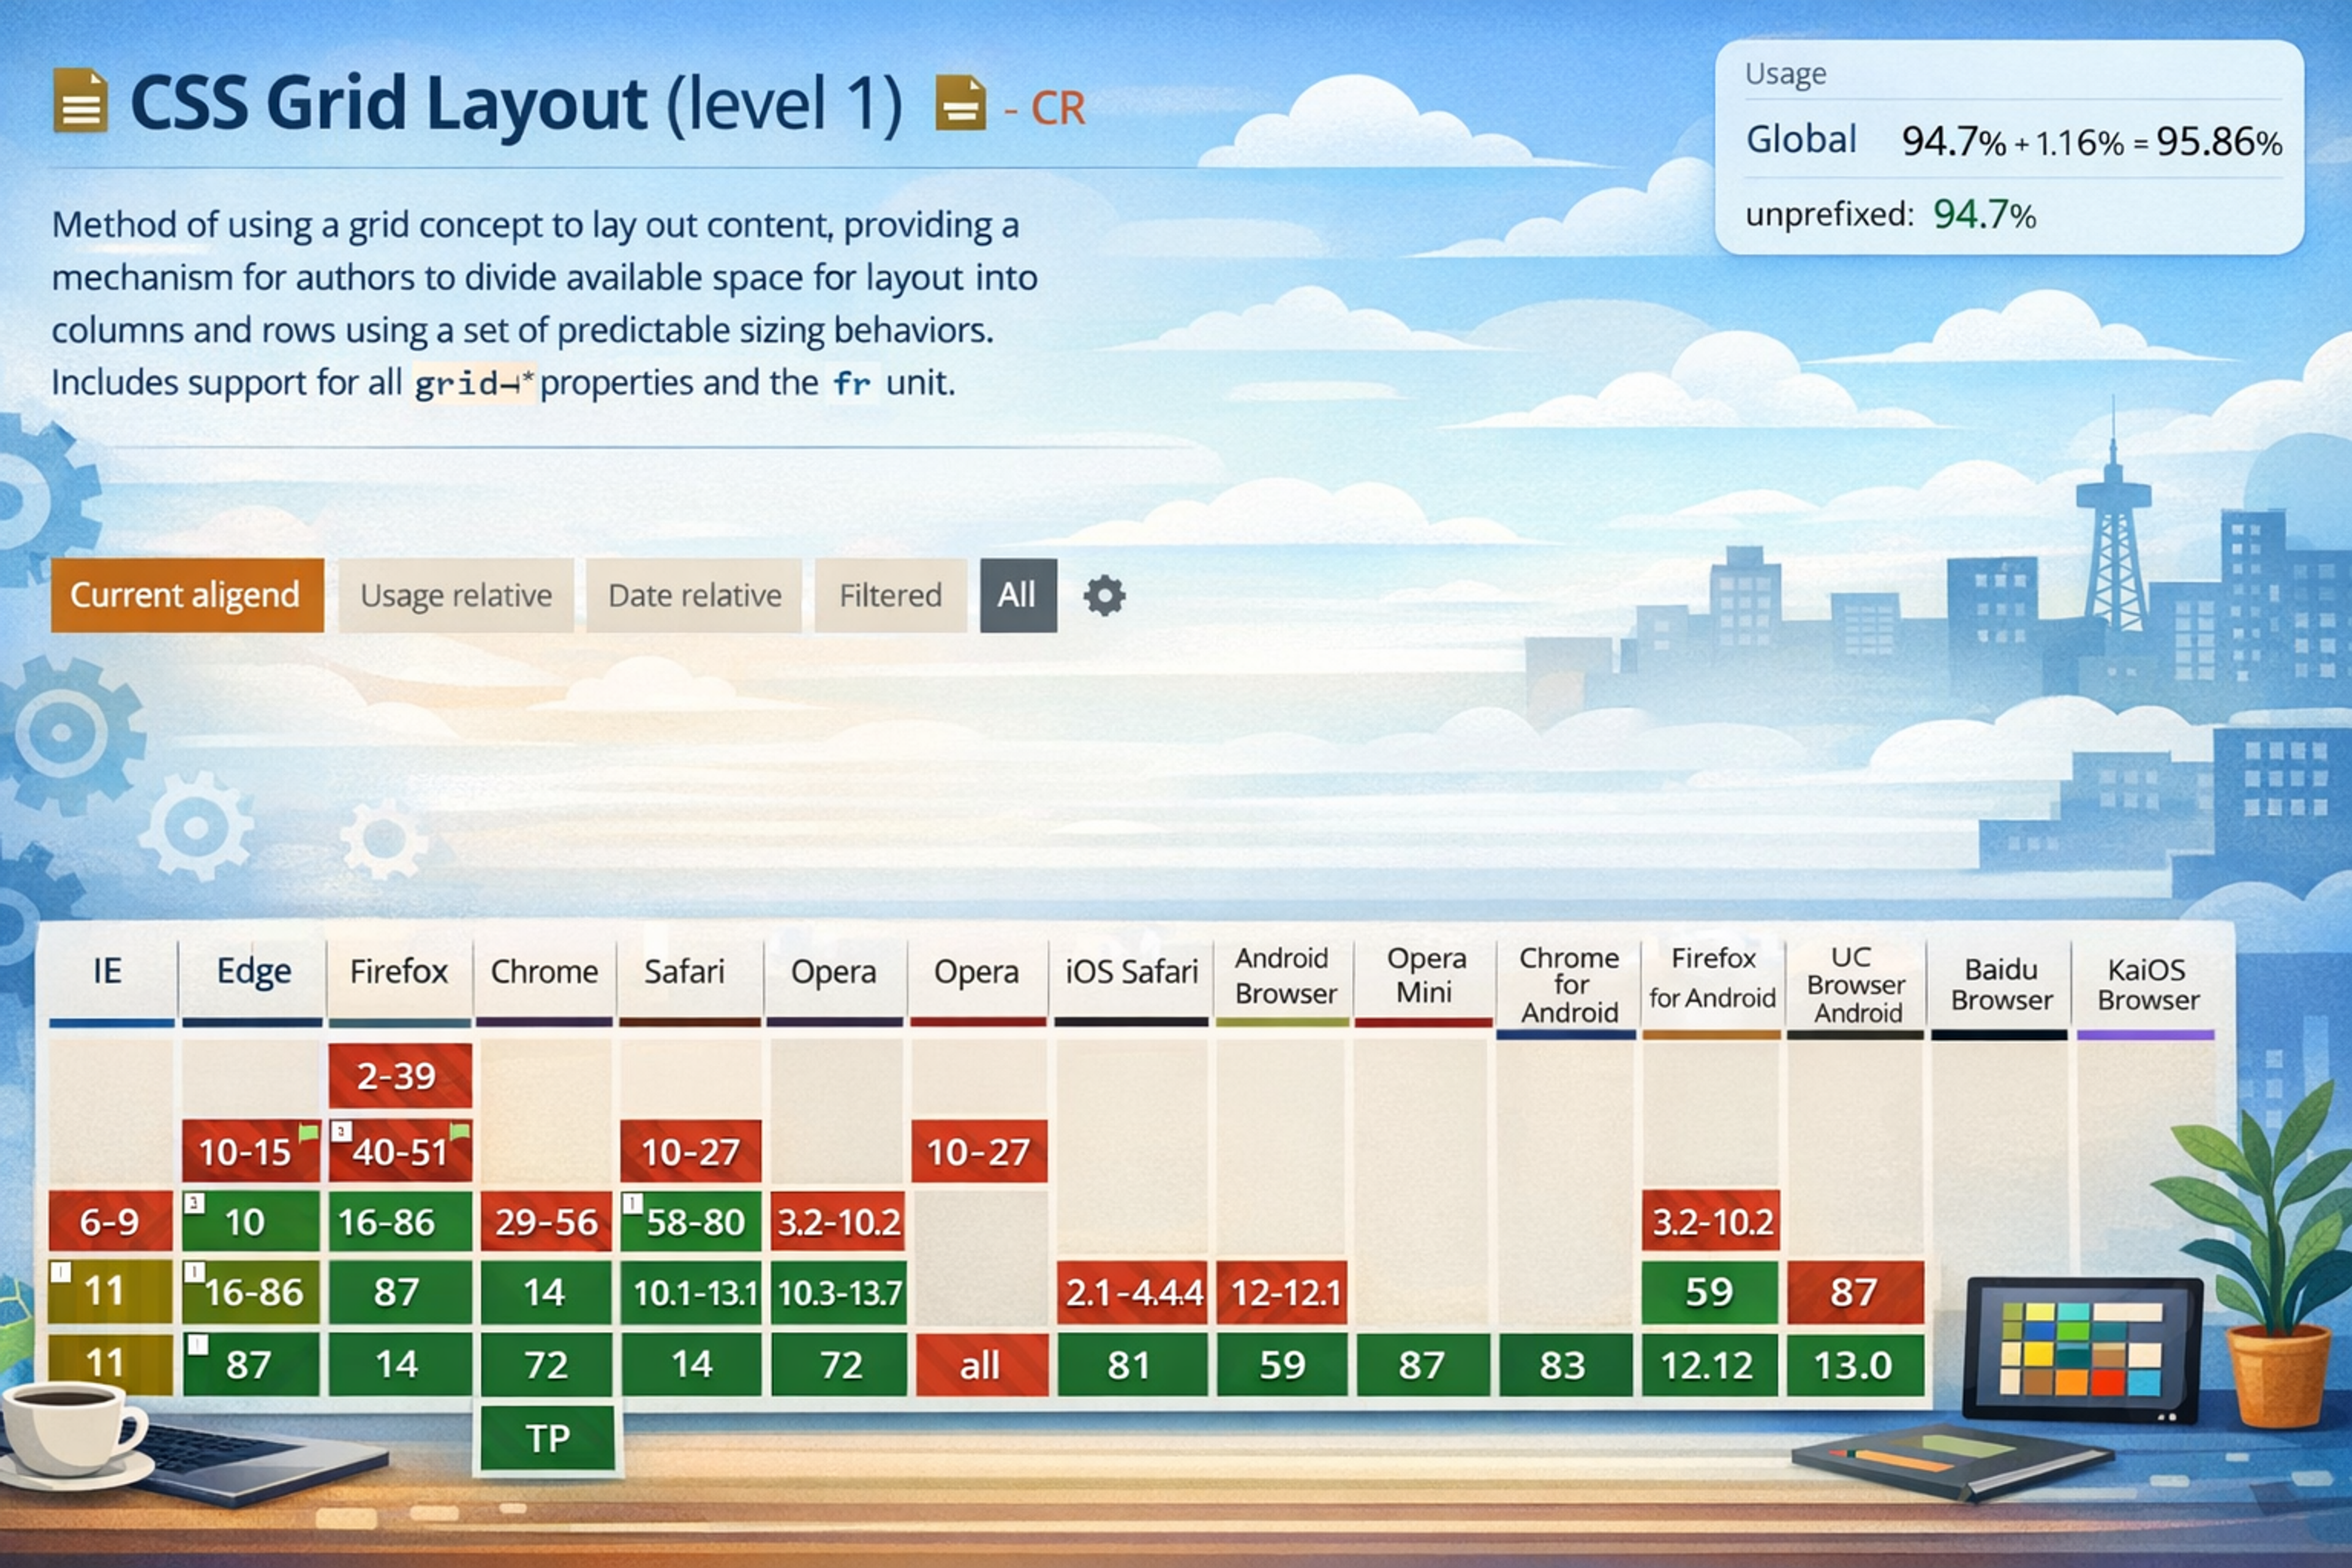Screen dimensions: 2352x1568
Task: Click the iOS Safari column header
Action: point(1131,971)
